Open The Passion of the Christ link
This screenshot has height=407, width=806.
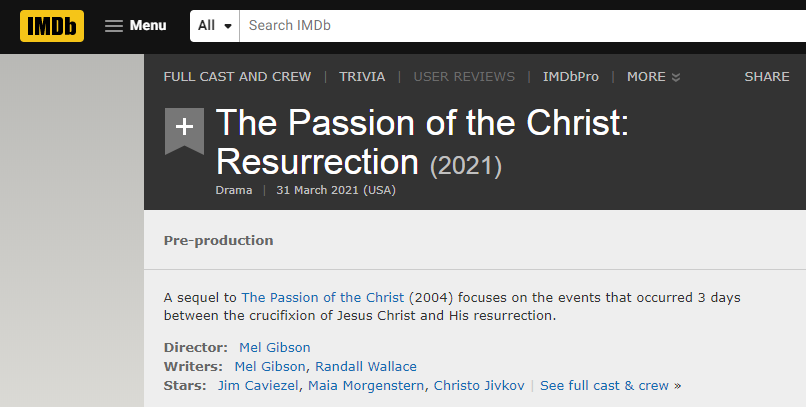(323, 297)
